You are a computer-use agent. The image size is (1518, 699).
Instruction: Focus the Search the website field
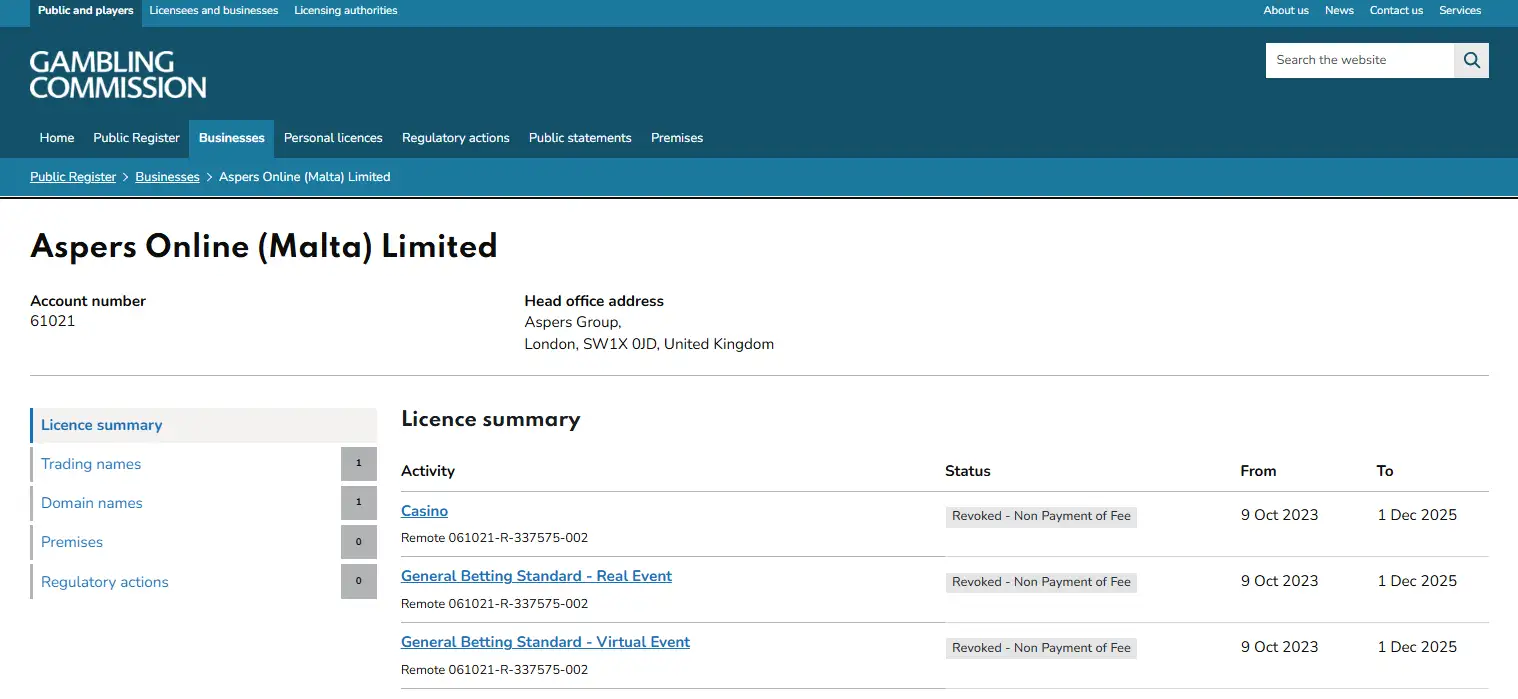coord(1359,60)
